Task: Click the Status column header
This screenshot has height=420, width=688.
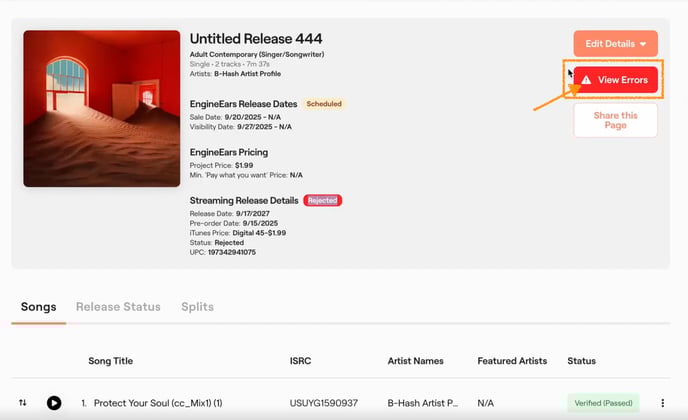Action: pyautogui.click(x=581, y=361)
